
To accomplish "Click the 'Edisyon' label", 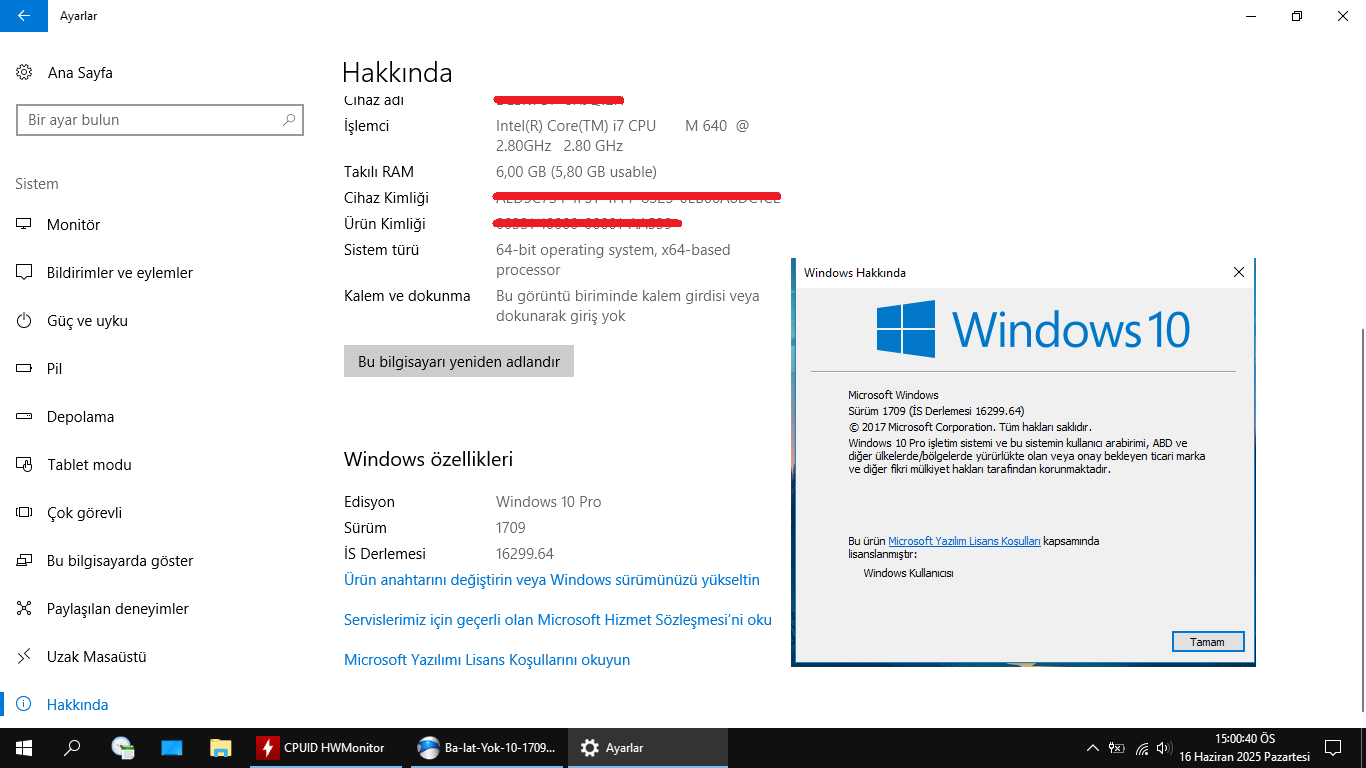I will (x=370, y=502).
